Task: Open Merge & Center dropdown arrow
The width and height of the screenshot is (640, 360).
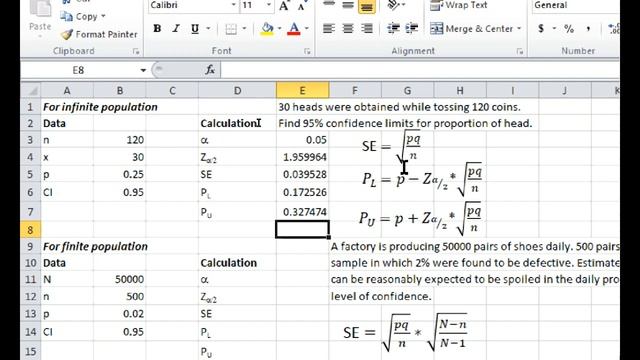Action: click(x=519, y=29)
